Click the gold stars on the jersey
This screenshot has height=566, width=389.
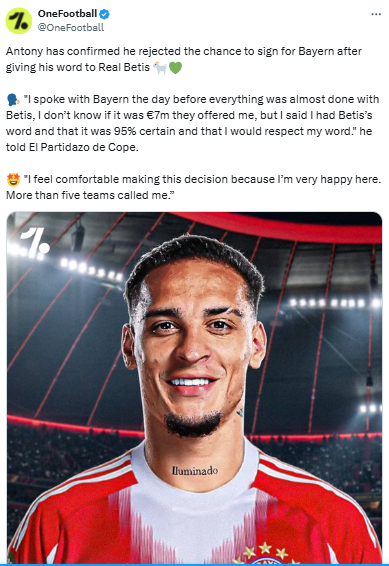264,551
